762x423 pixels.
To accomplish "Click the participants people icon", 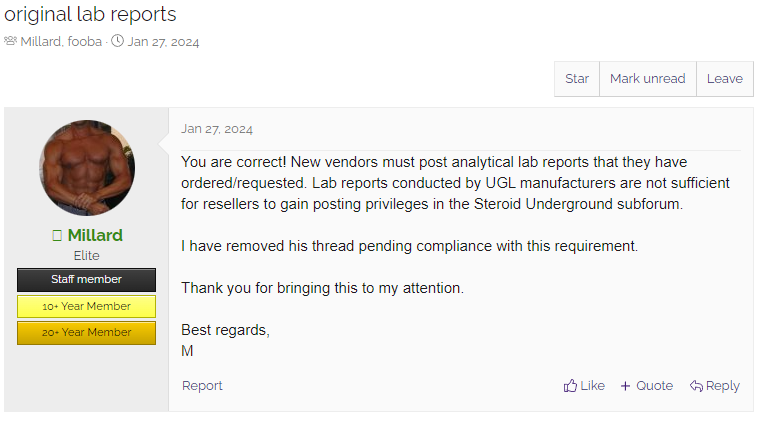I will pos(11,41).
